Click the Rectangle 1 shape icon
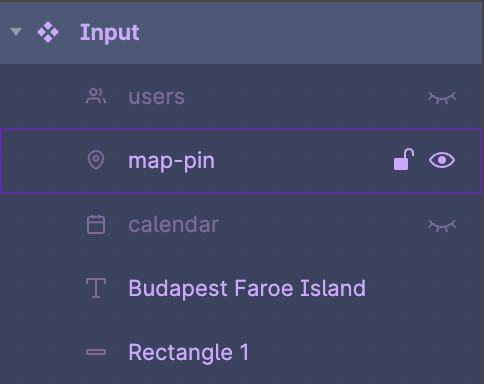Viewport: 484px width, 384px height. pos(96,352)
